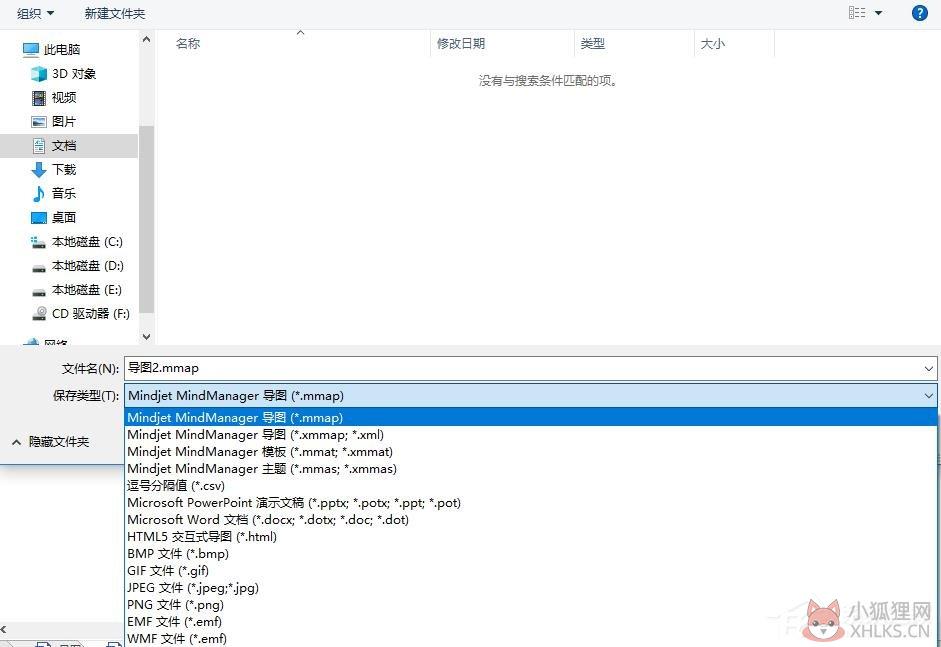
Task: Open the 组织 menu
Action: point(35,13)
